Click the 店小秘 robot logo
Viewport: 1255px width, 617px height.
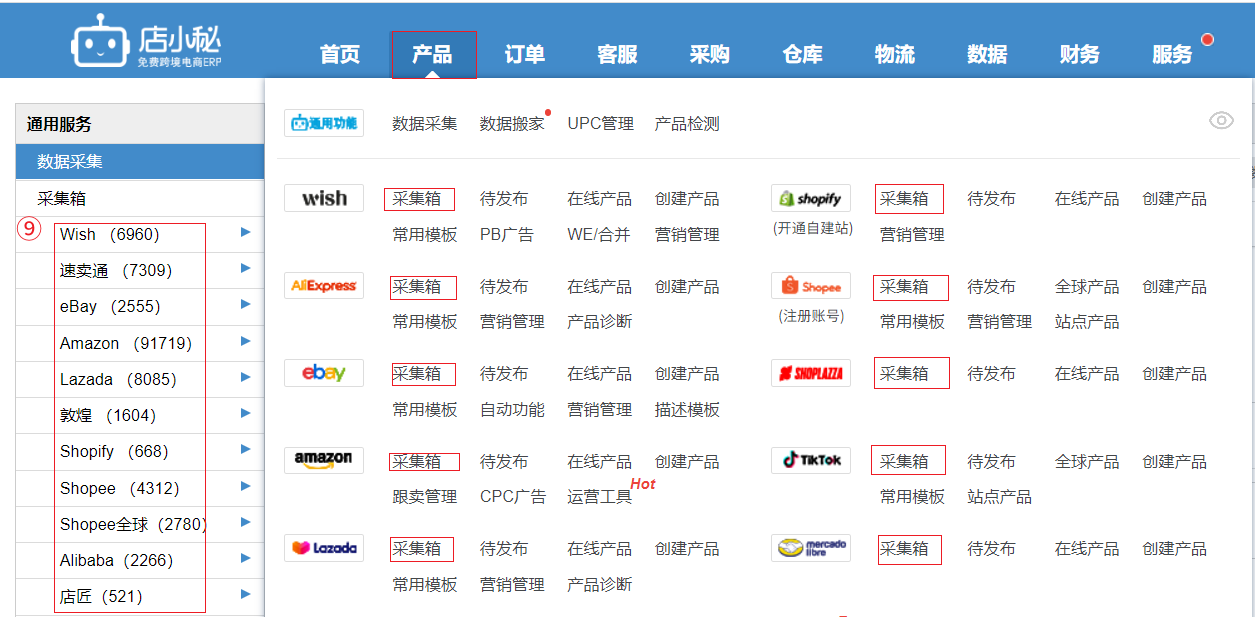pyautogui.click(x=146, y=41)
